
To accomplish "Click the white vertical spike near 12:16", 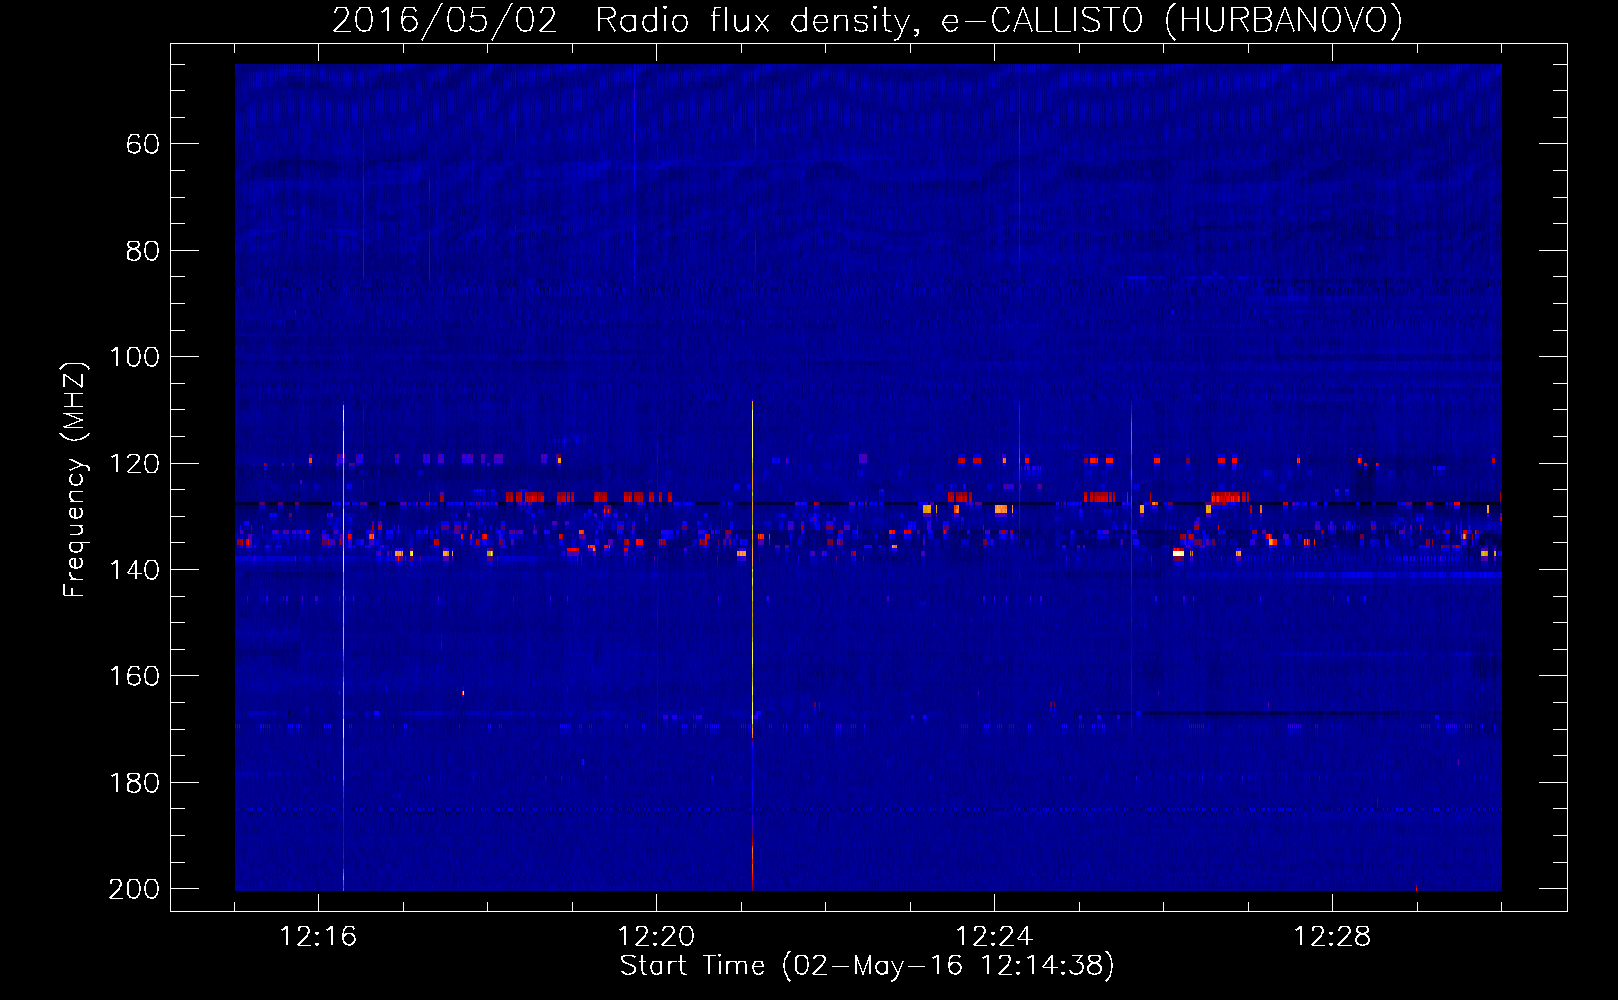I will 343,648.
